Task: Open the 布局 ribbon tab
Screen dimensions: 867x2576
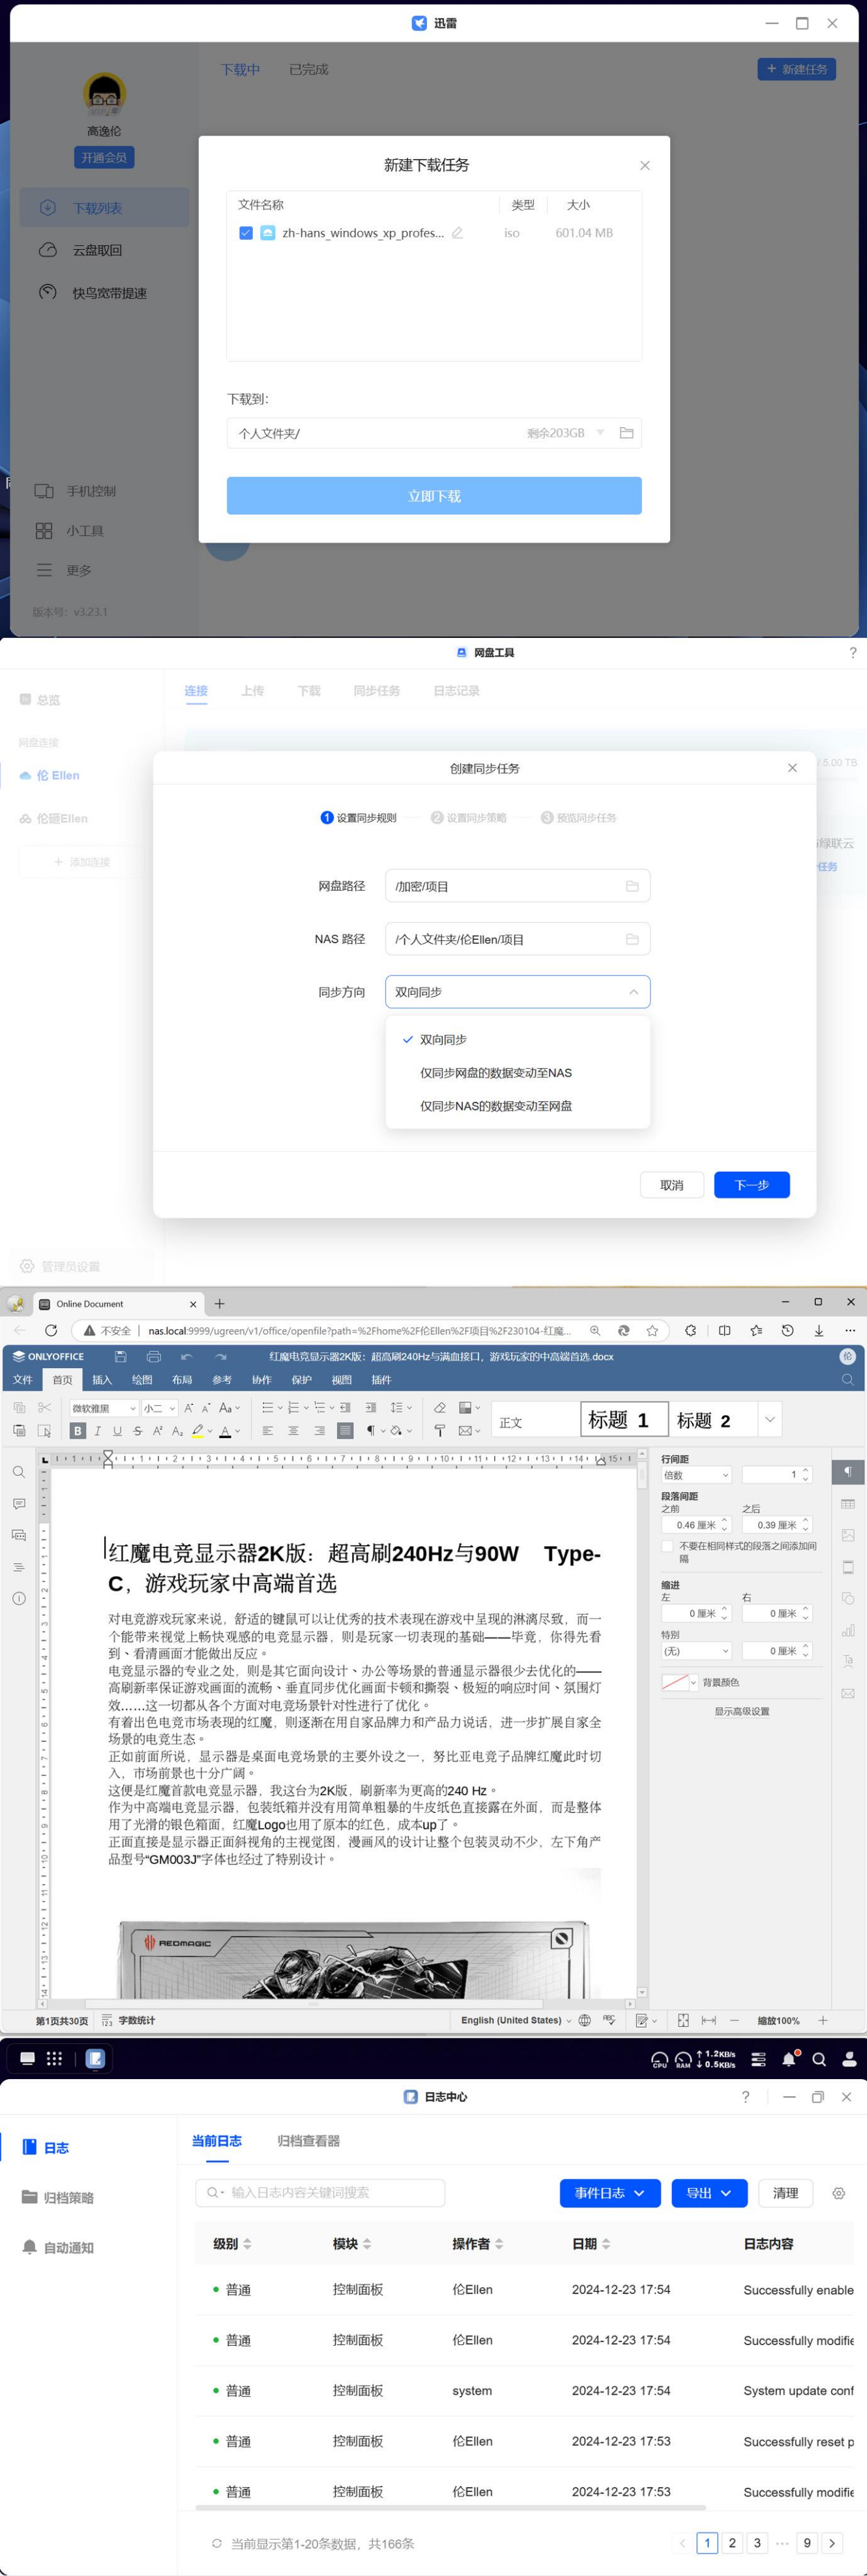Action: point(182,1380)
